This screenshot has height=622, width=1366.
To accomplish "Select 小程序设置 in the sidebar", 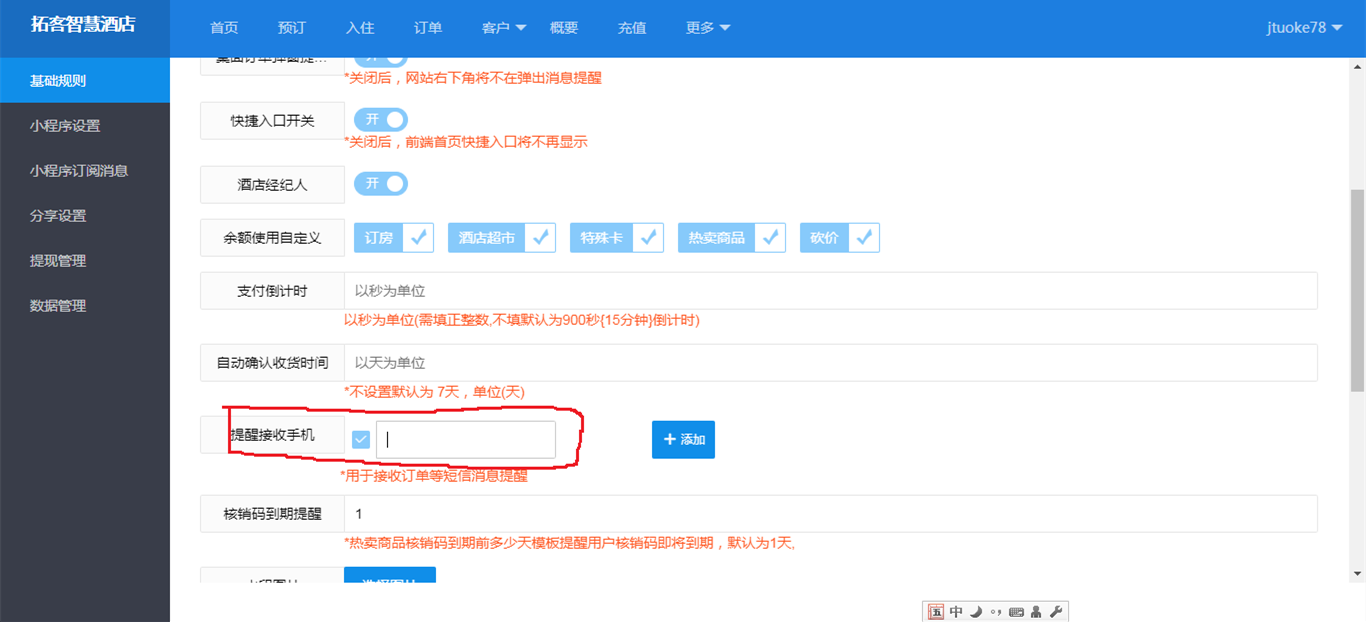I will point(85,125).
